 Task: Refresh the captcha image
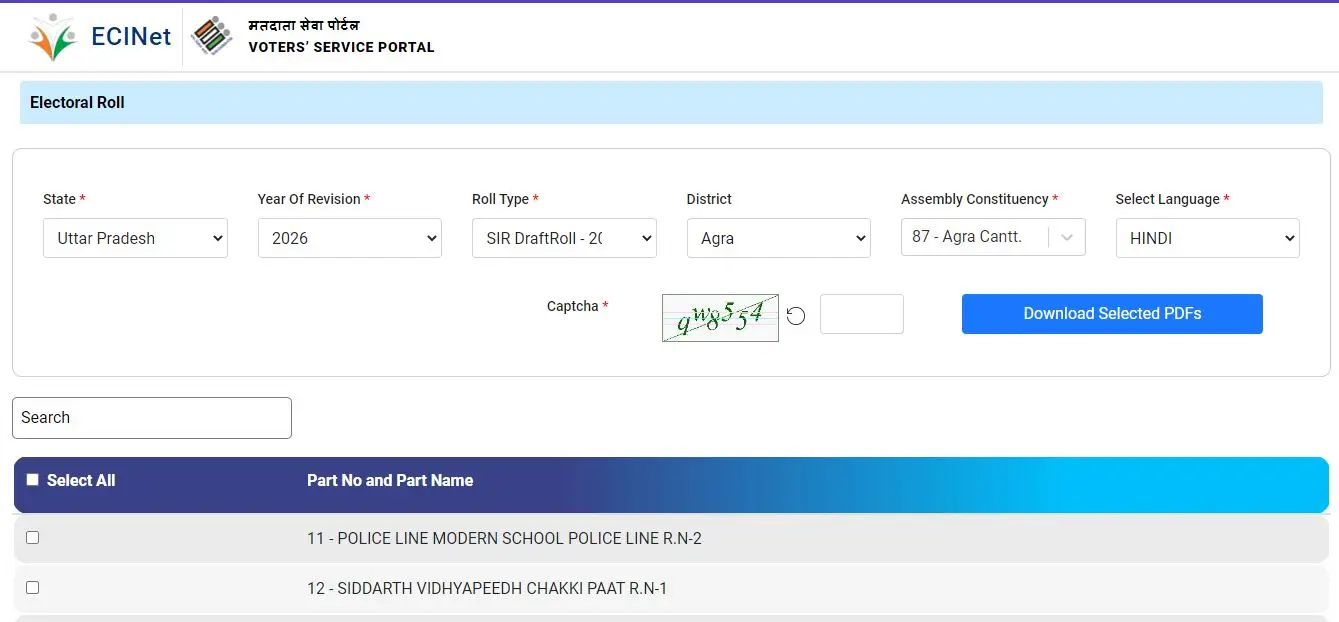(795, 316)
